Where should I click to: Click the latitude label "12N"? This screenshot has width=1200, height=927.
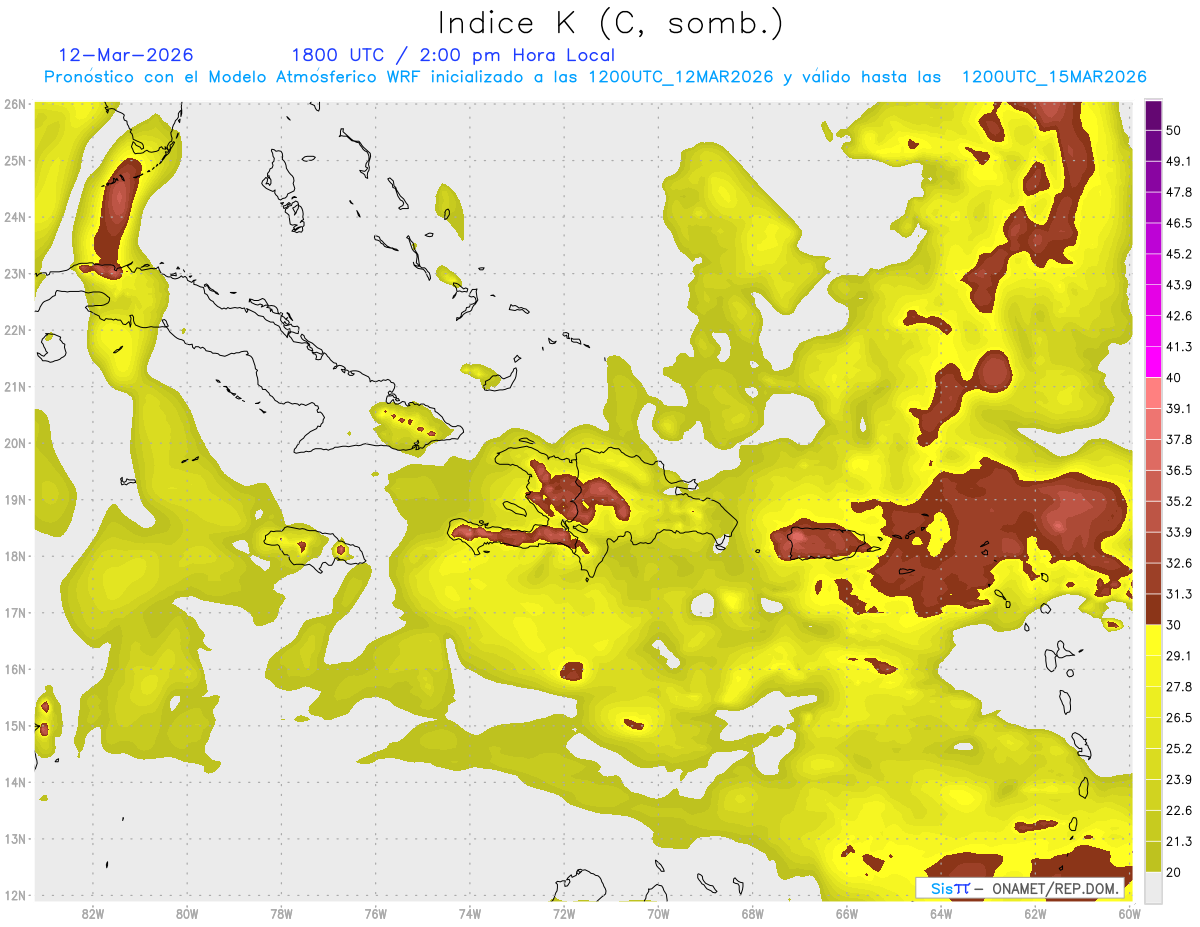click(15, 895)
